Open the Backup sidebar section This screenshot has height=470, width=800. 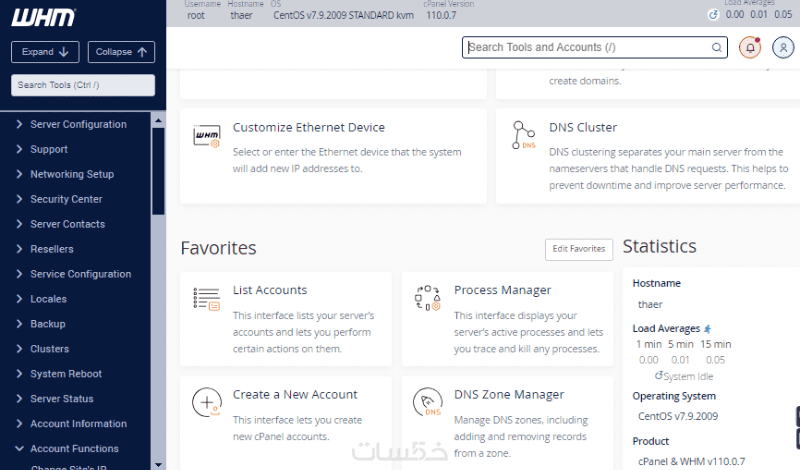click(47, 324)
